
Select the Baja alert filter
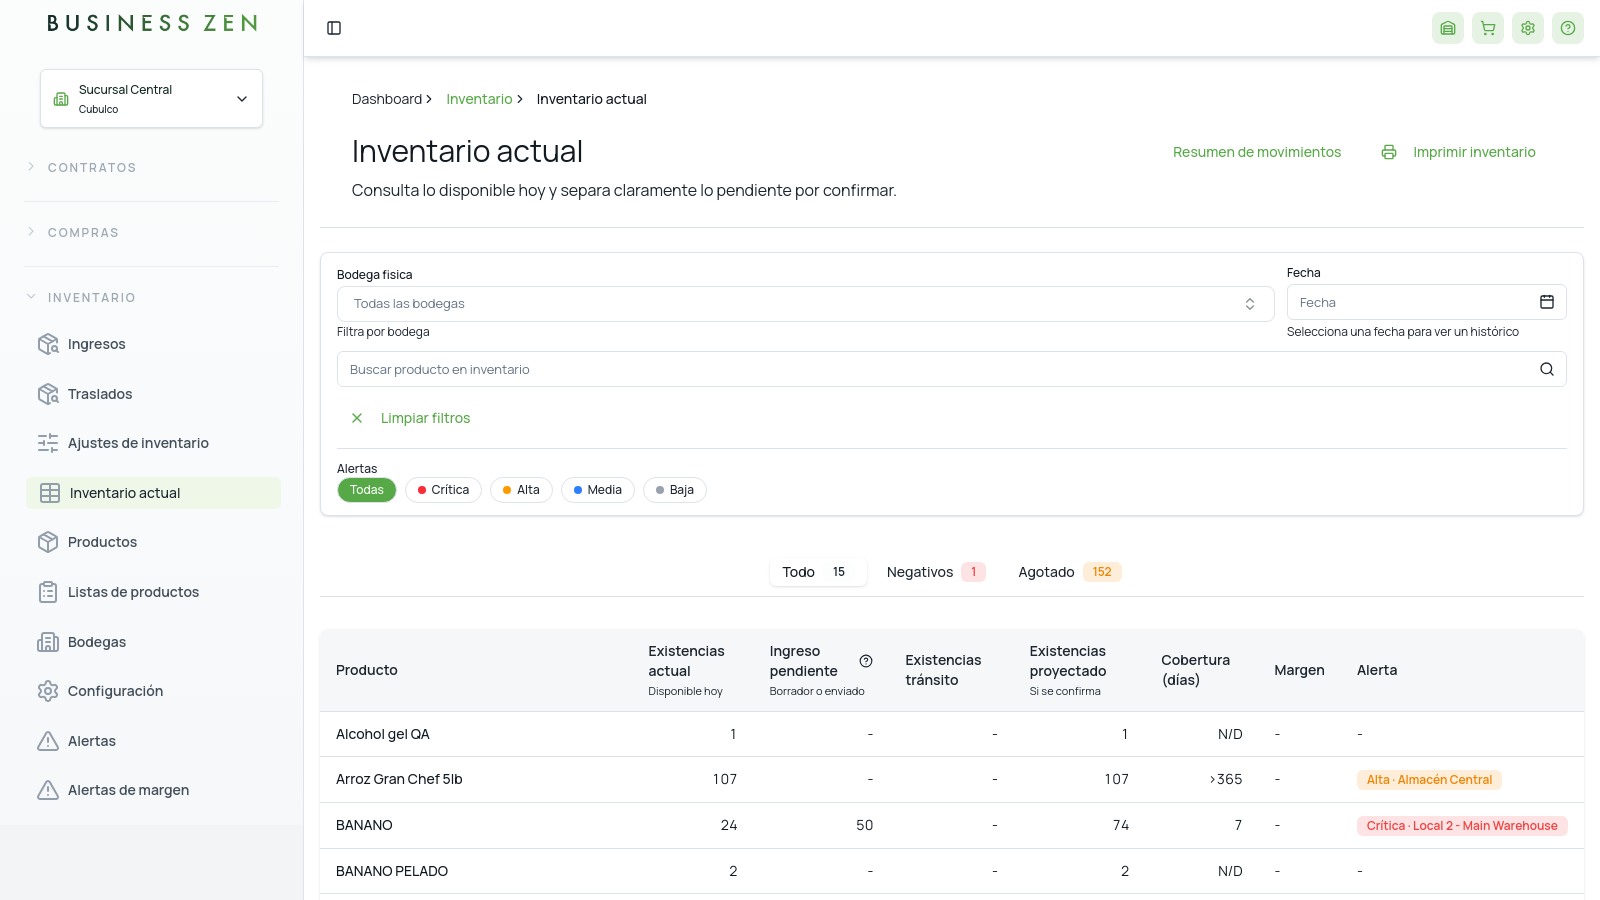pyautogui.click(x=675, y=490)
